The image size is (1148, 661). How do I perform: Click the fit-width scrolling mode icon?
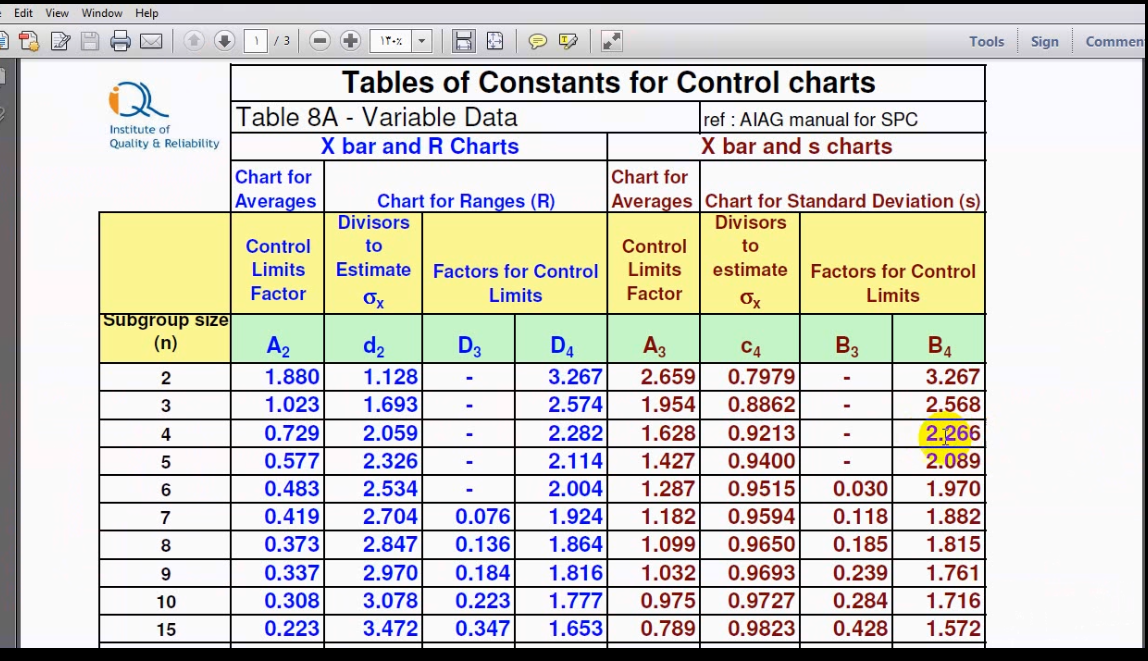[x=463, y=41]
